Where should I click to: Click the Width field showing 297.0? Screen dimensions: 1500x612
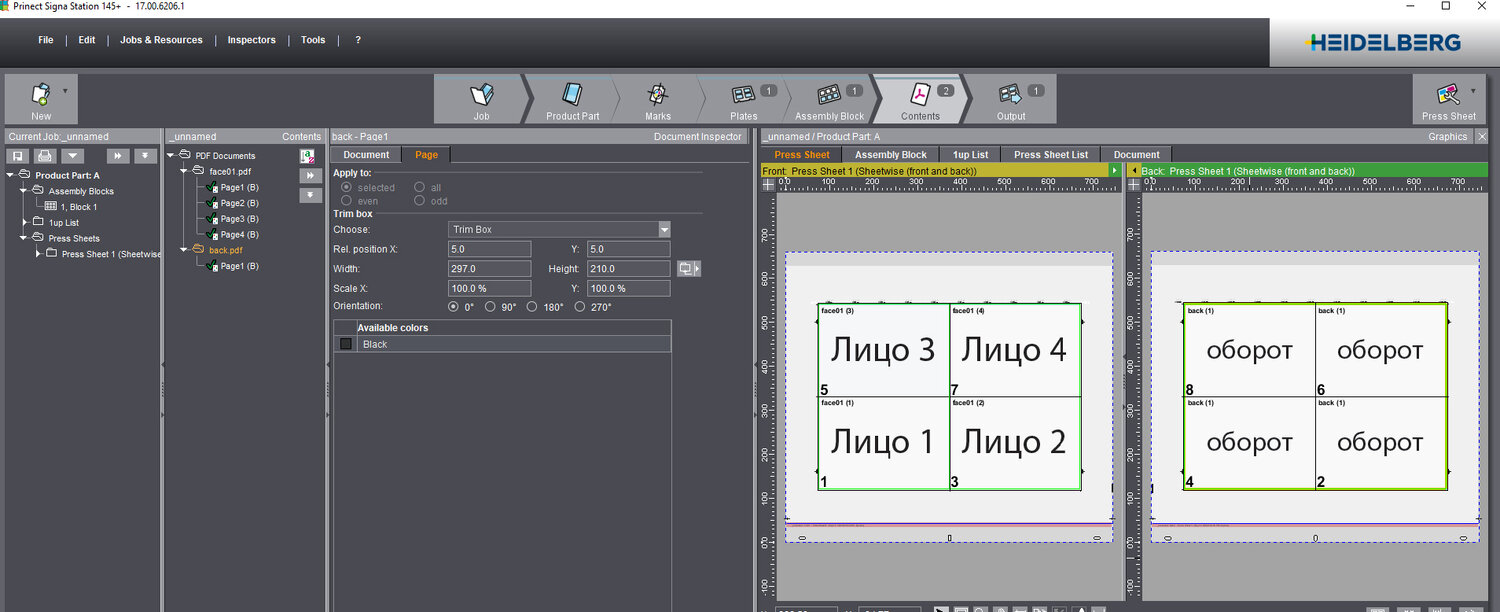tap(489, 269)
